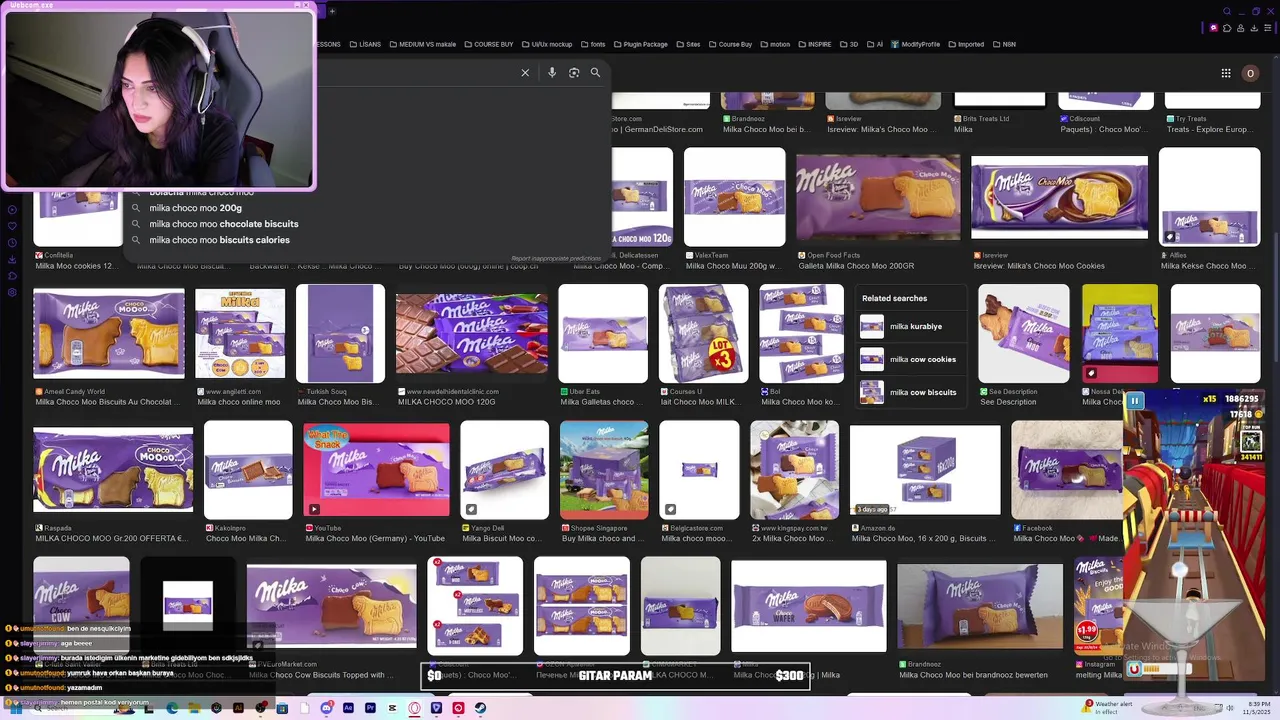Click Report inappropriate predictions link

556,258
